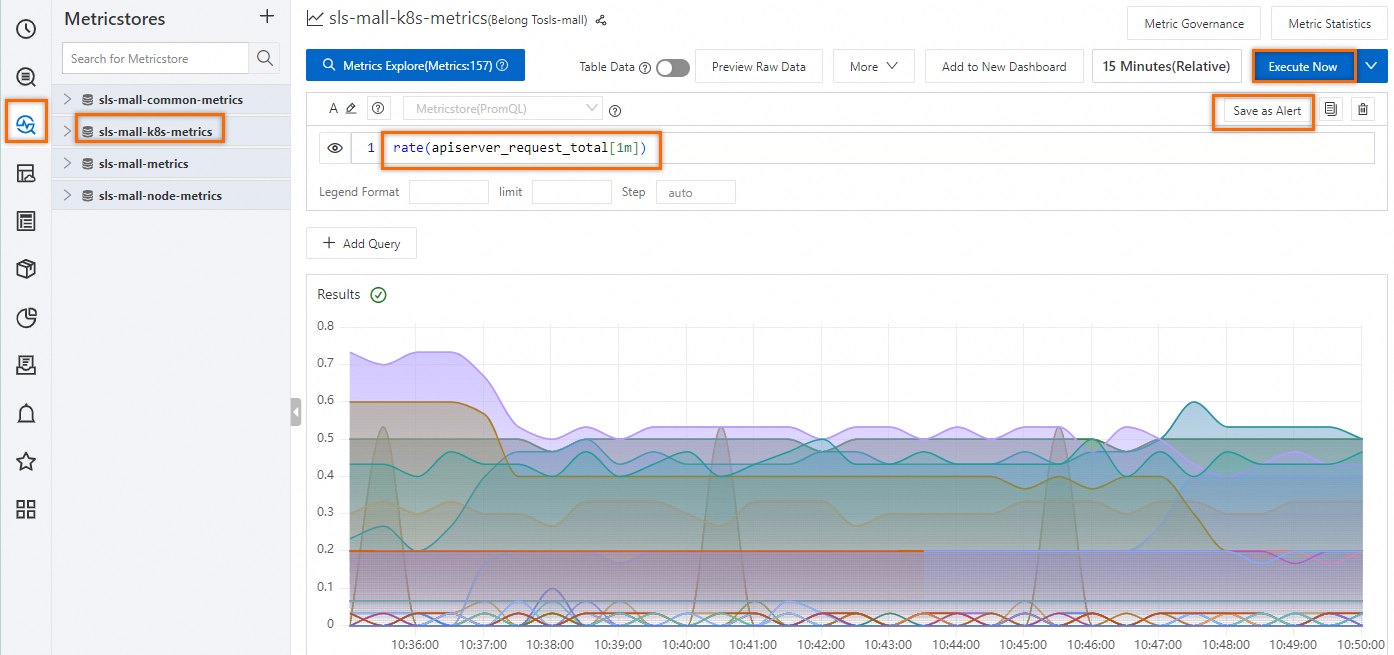Delete the query using the trash icon
The image size is (1394, 655).
(x=1363, y=110)
